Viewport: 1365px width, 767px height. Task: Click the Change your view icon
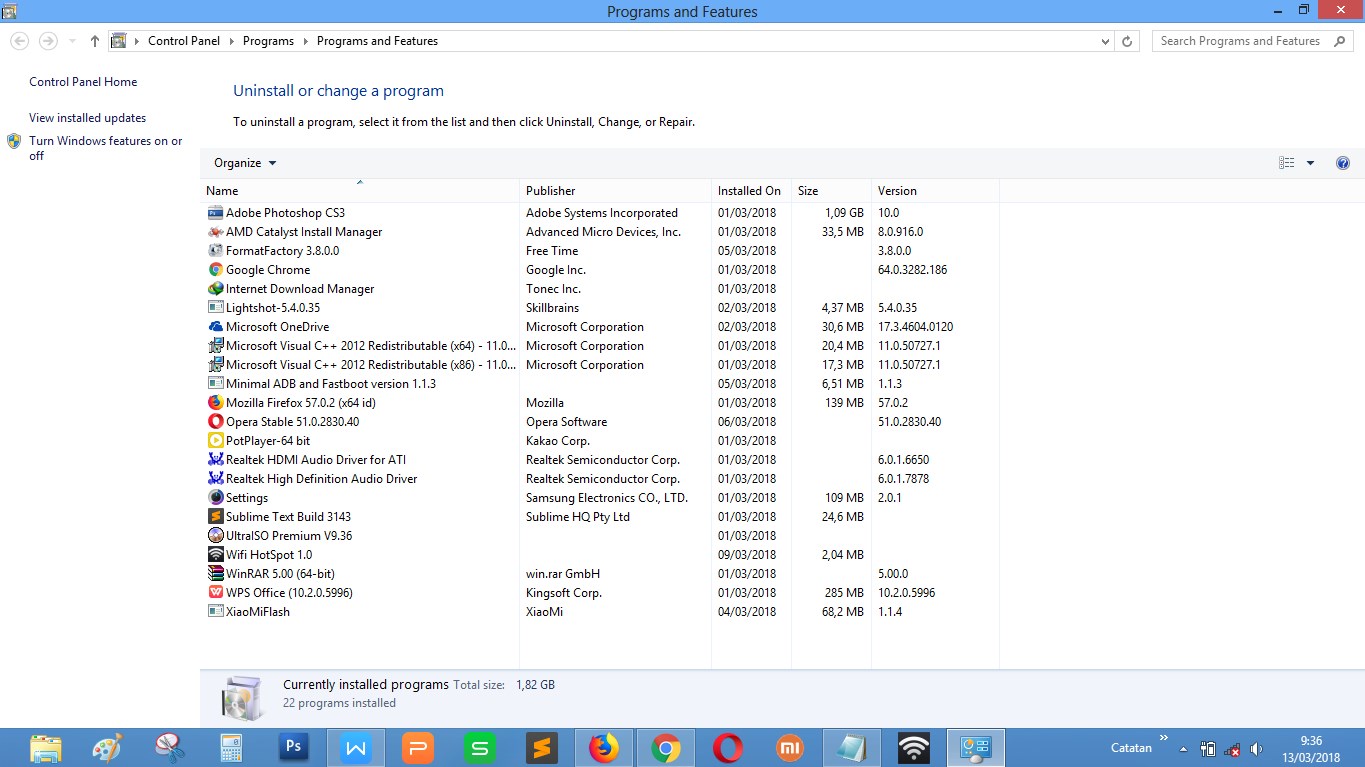[x=1287, y=163]
